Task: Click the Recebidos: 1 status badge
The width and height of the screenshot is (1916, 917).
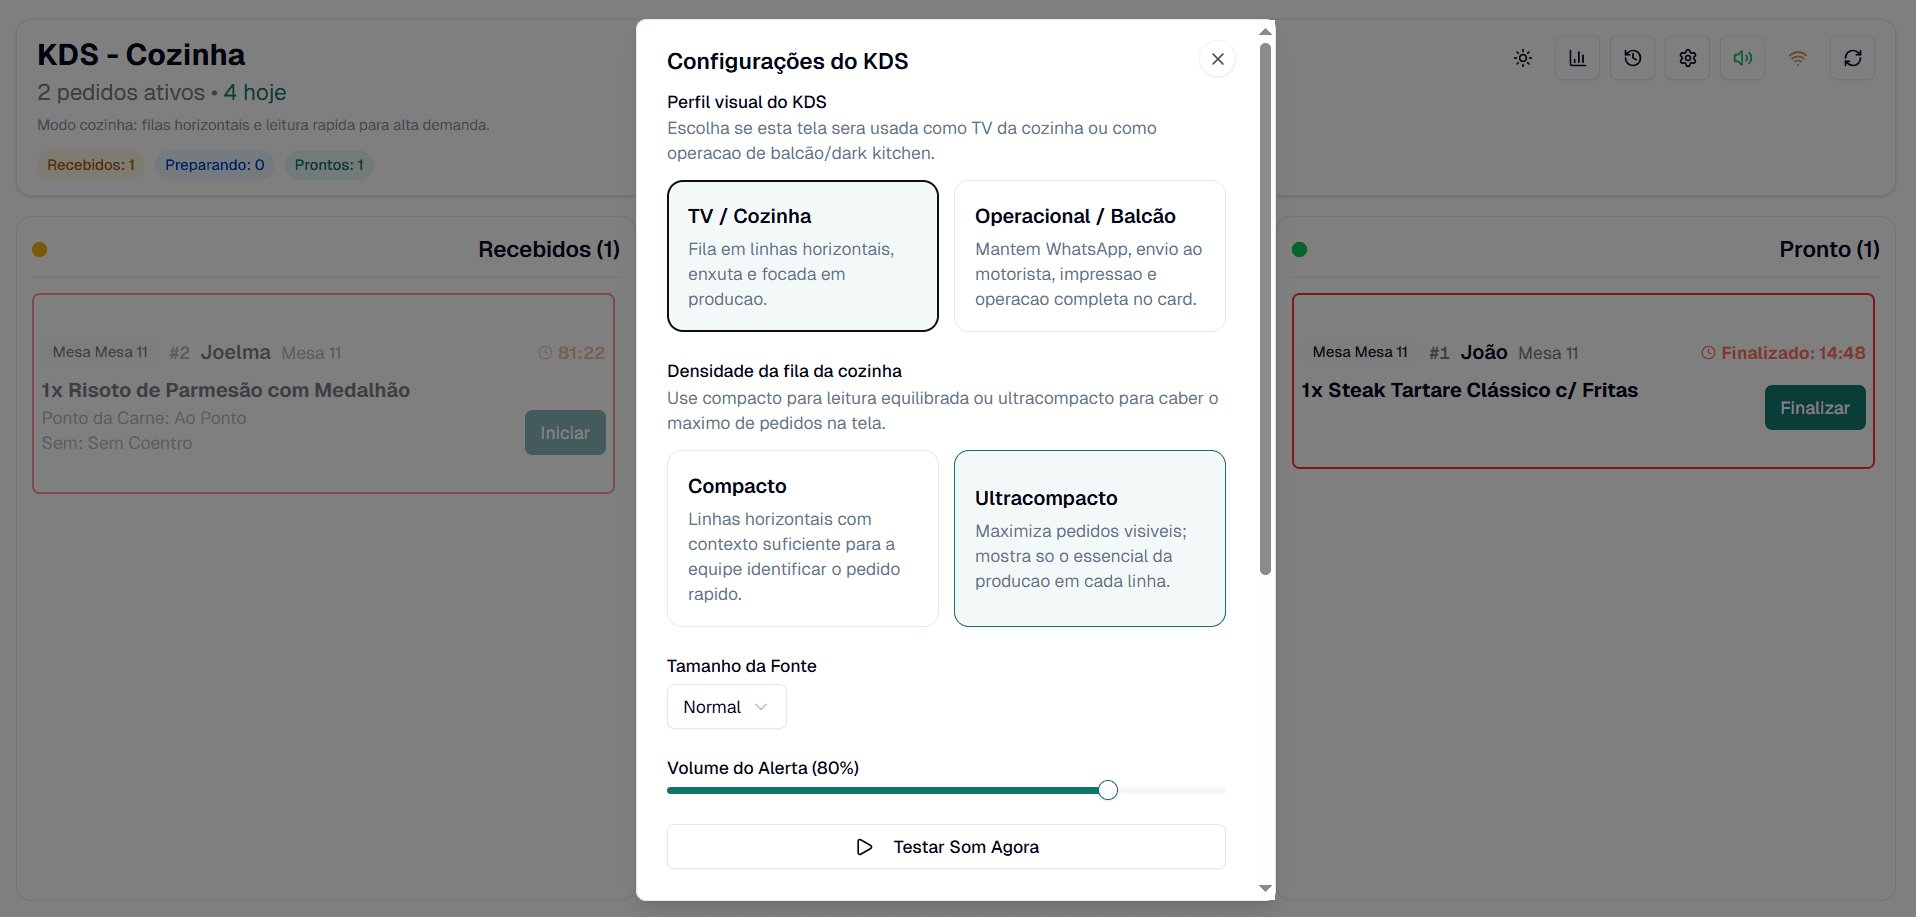Action: point(91,165)
